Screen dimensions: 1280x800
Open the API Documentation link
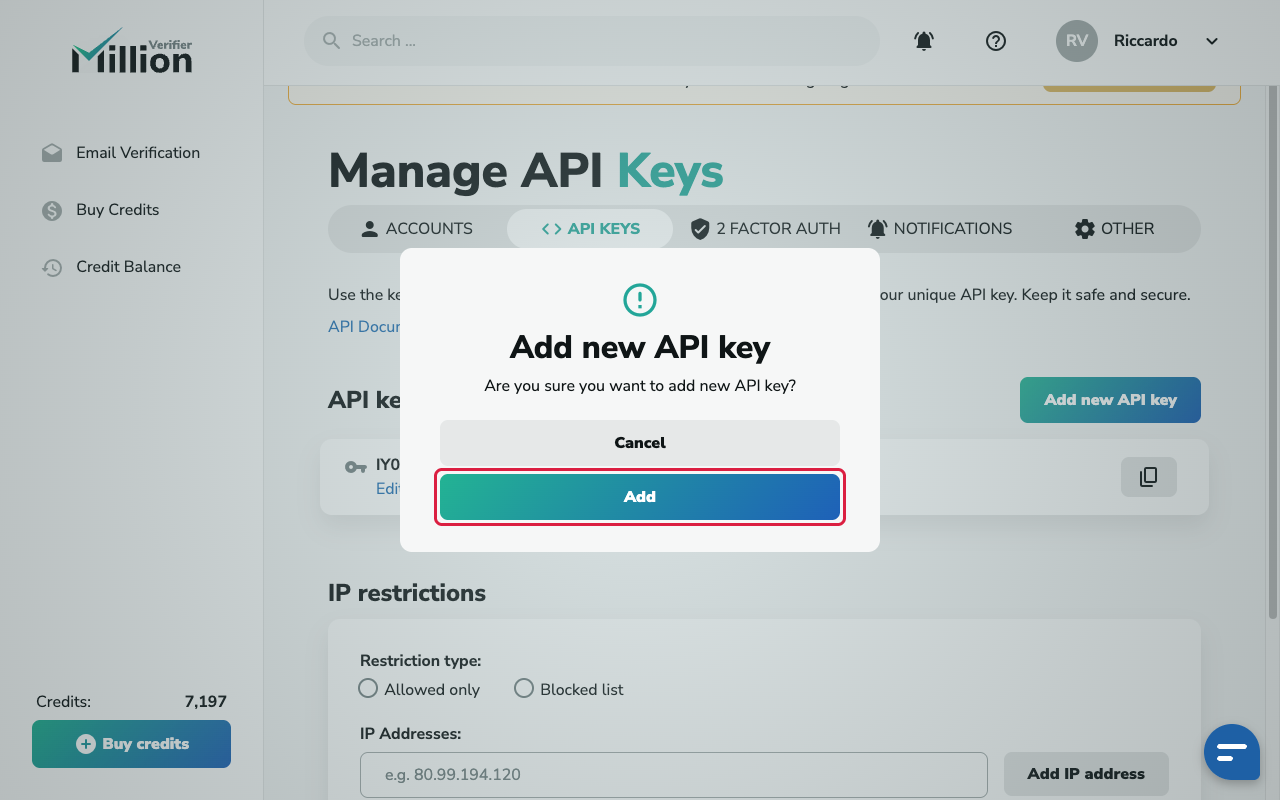point(364,326)
